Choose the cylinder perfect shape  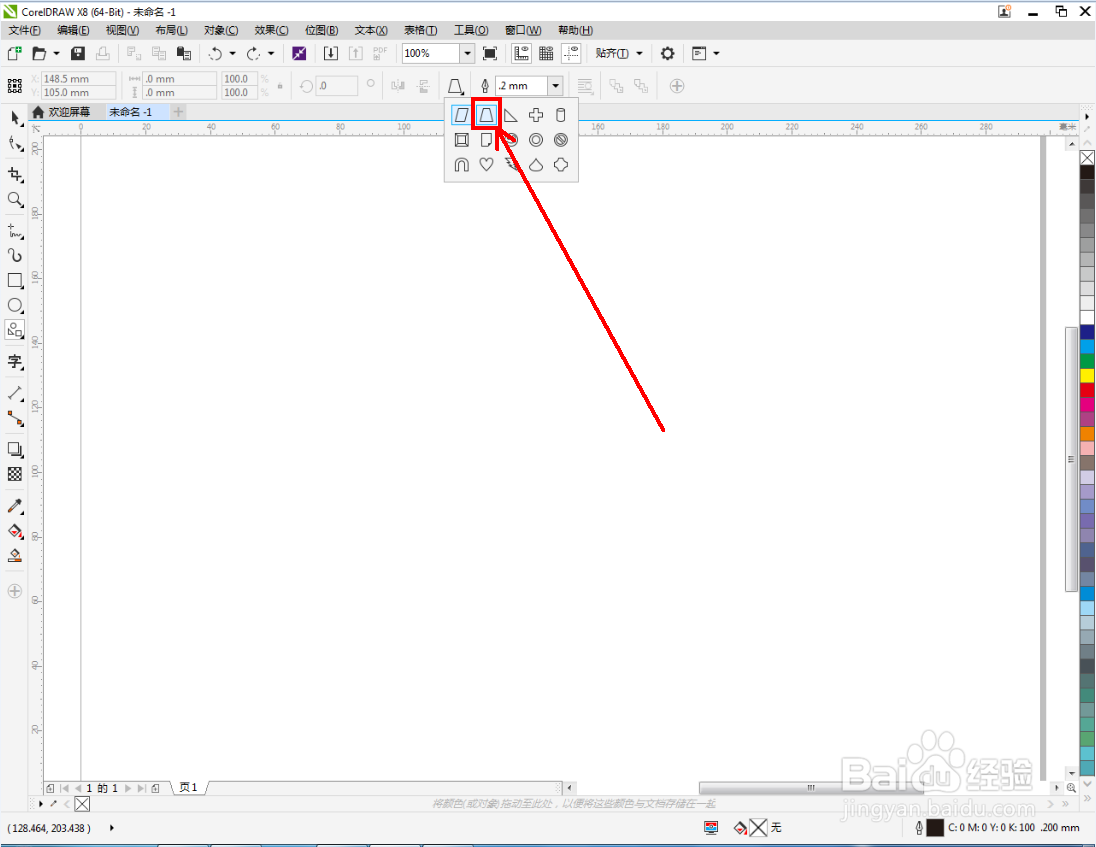click(561, 115)
